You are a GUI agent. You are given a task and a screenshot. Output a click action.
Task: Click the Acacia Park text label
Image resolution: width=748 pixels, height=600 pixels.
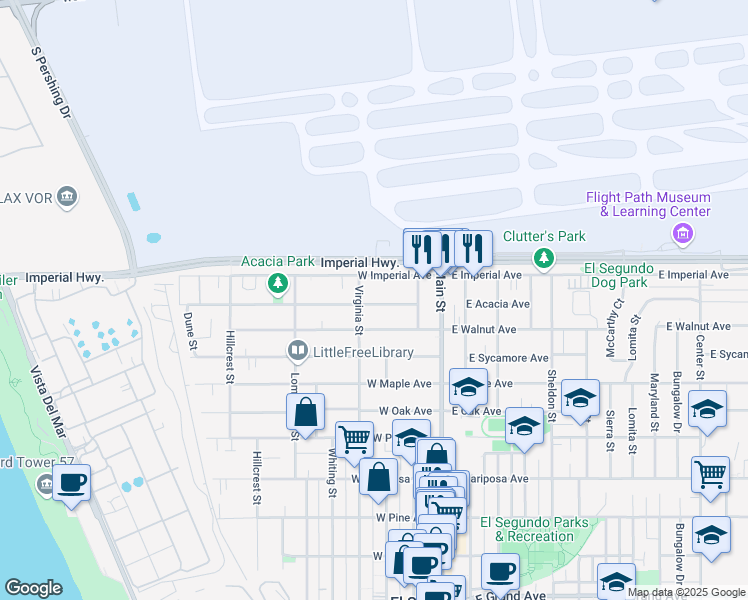pos(278,261)
